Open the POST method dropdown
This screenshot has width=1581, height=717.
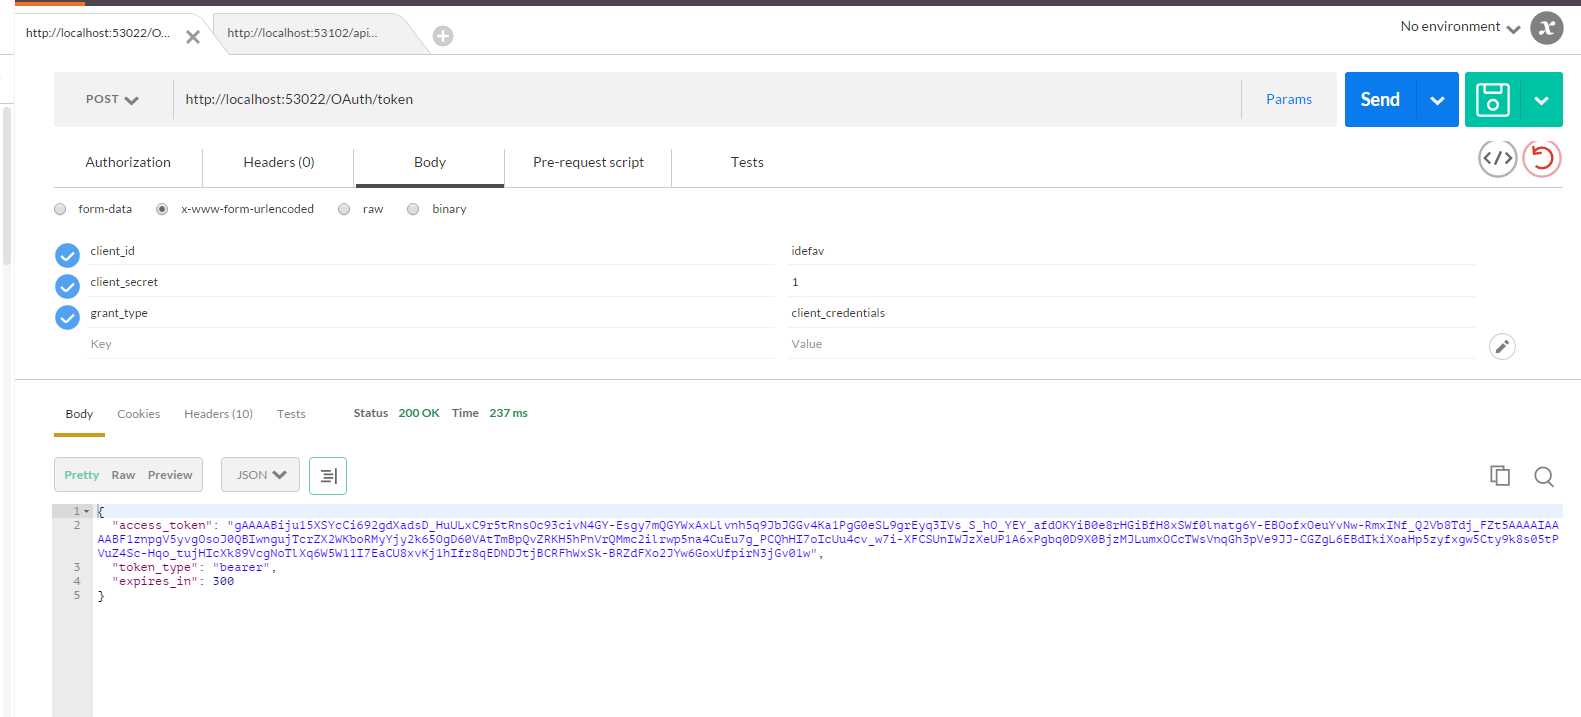(x=112, y=99)
